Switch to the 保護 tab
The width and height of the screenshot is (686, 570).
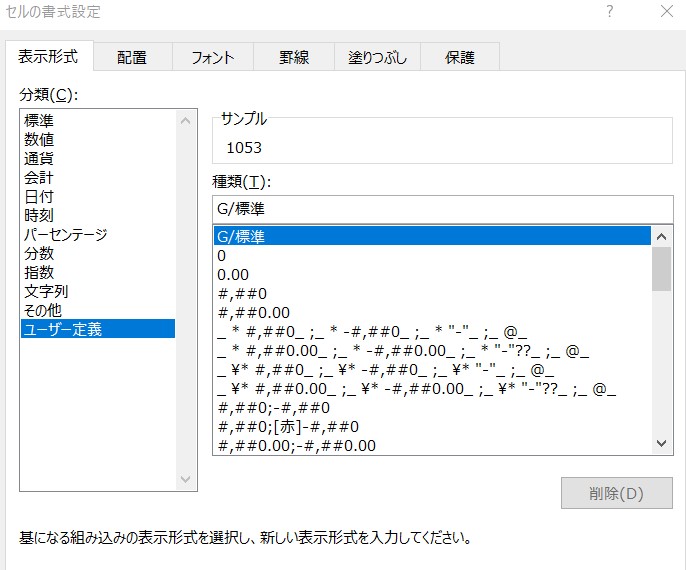(x=460, y=57)
